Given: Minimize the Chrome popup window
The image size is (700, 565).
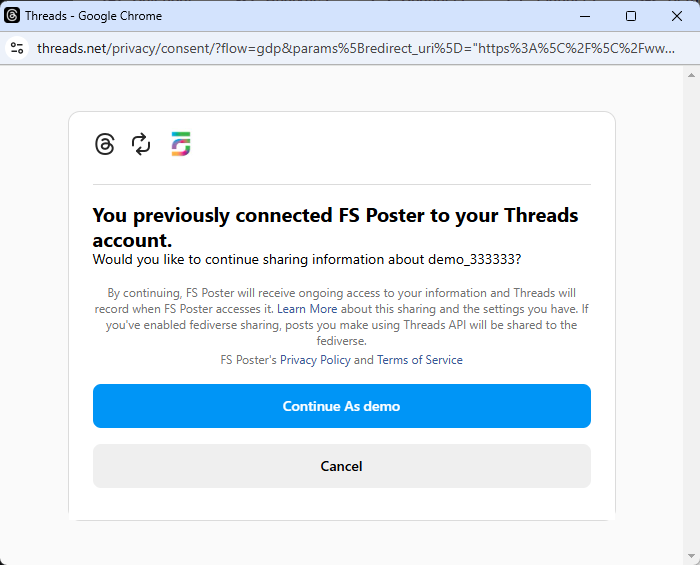Looking at the screenshot, I should click(x=585, y=16).
